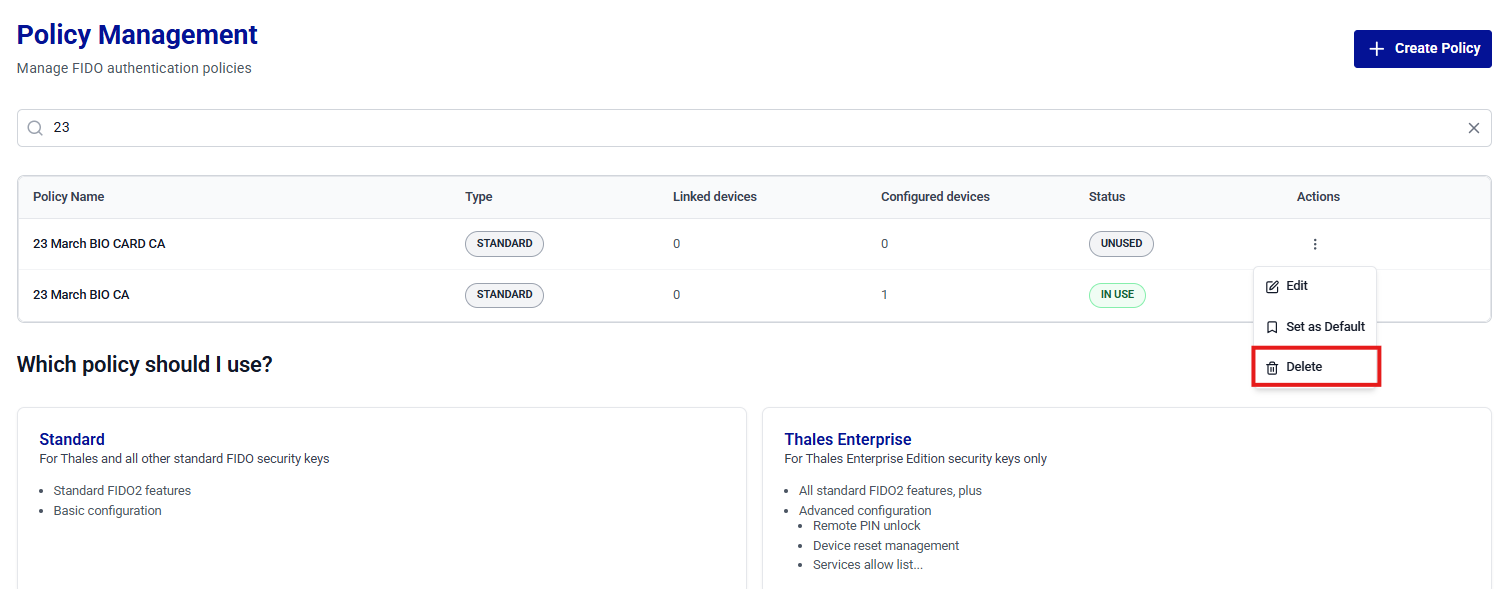Screen dimensions: 1506x589
Task: Click 'Manage FIDO authentication policies' subtitle
Action: (x=134, y=69)
